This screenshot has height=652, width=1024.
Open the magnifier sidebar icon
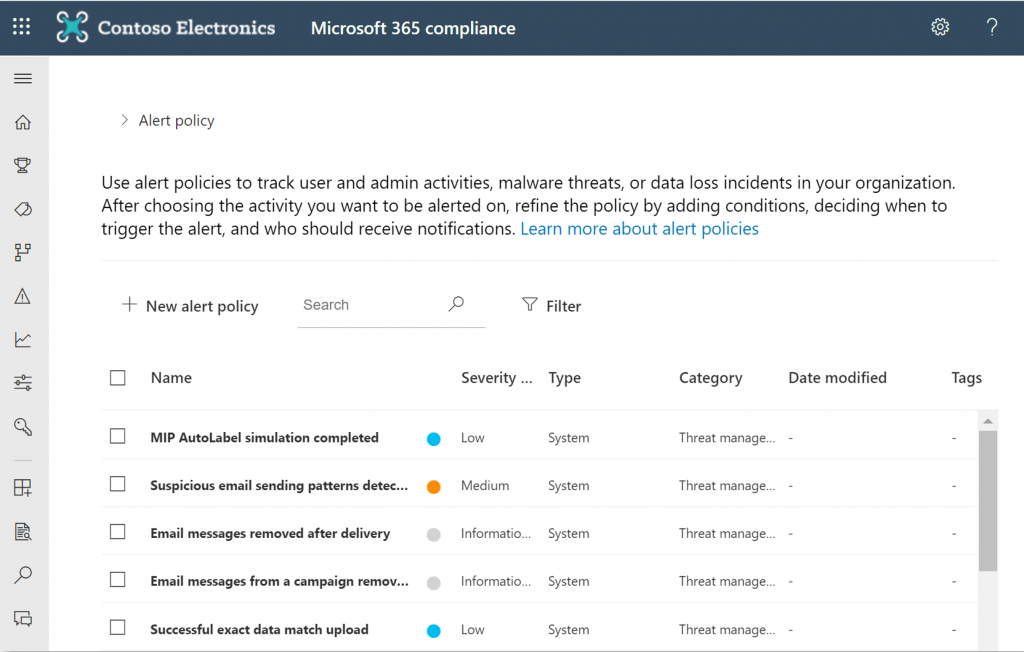pyautogui.click(x=23, y=575)
